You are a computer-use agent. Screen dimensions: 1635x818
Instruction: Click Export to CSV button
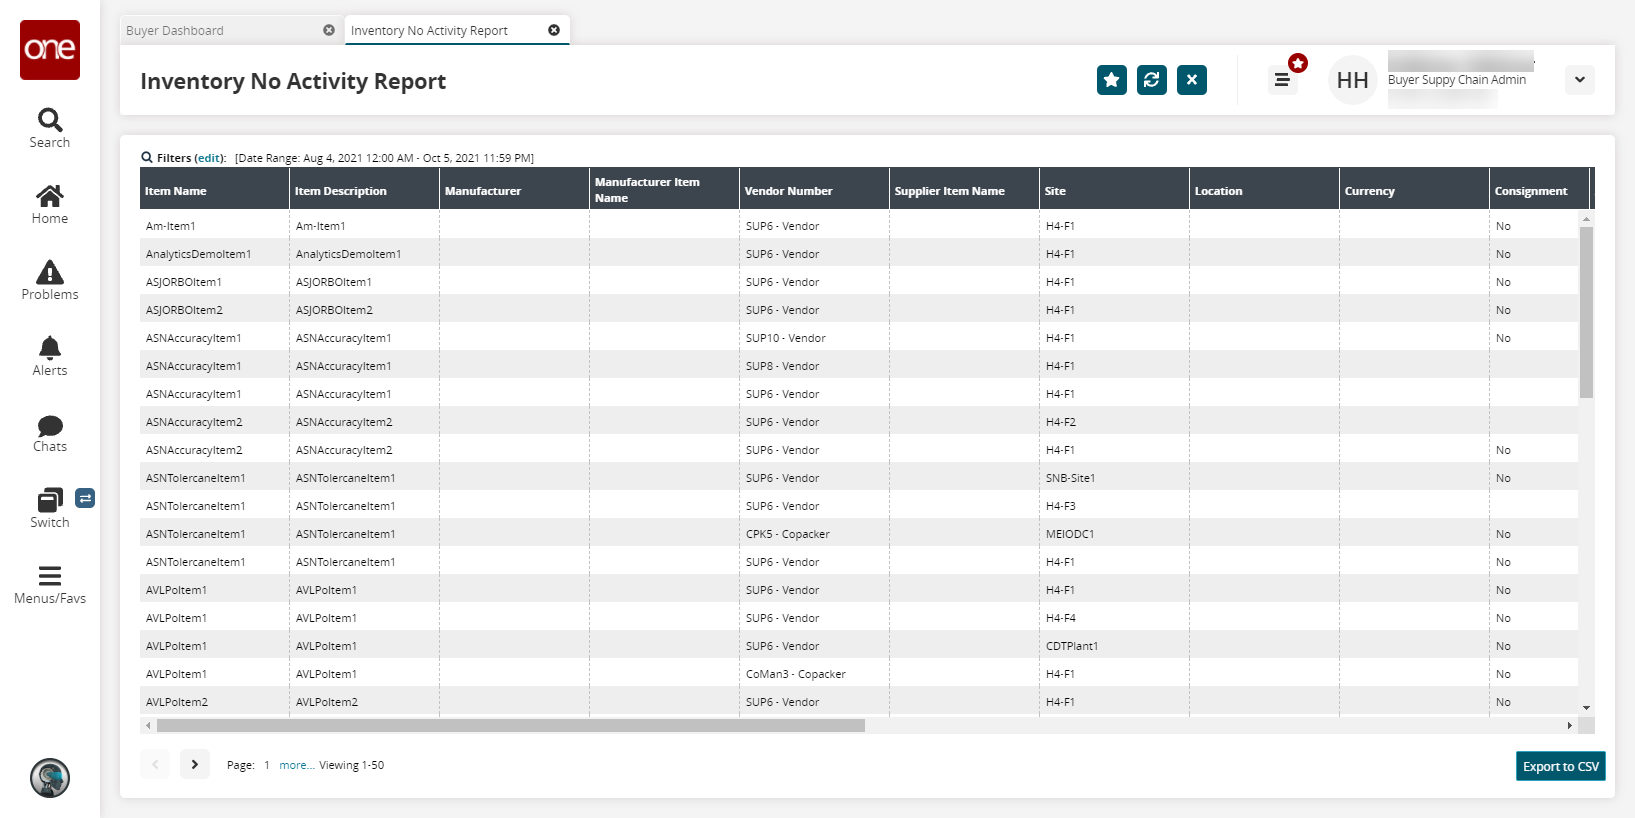(1560, 766)
